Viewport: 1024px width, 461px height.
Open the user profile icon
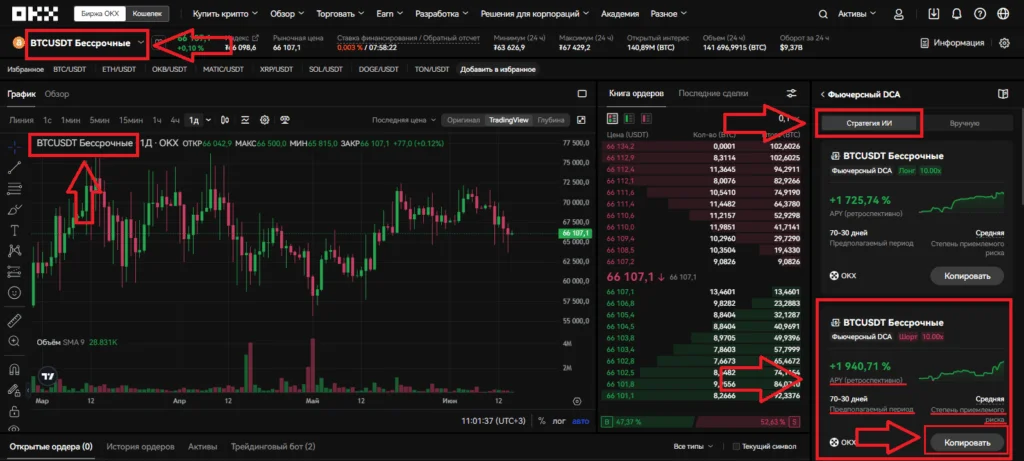click(899, 14)
